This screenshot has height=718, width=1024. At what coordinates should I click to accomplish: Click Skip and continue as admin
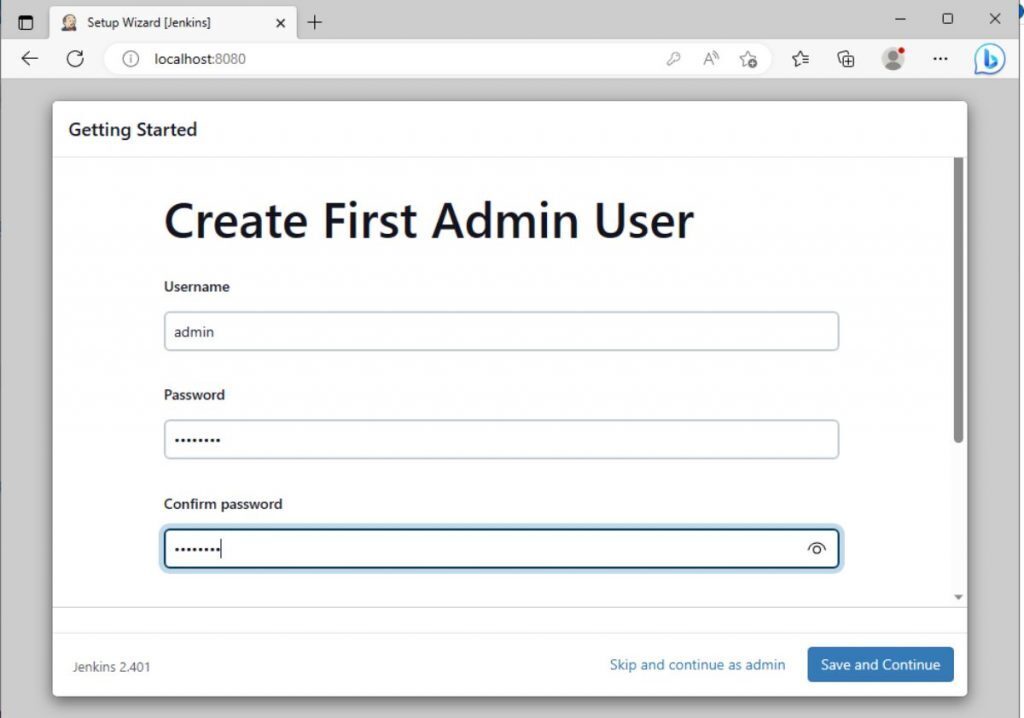697,664
